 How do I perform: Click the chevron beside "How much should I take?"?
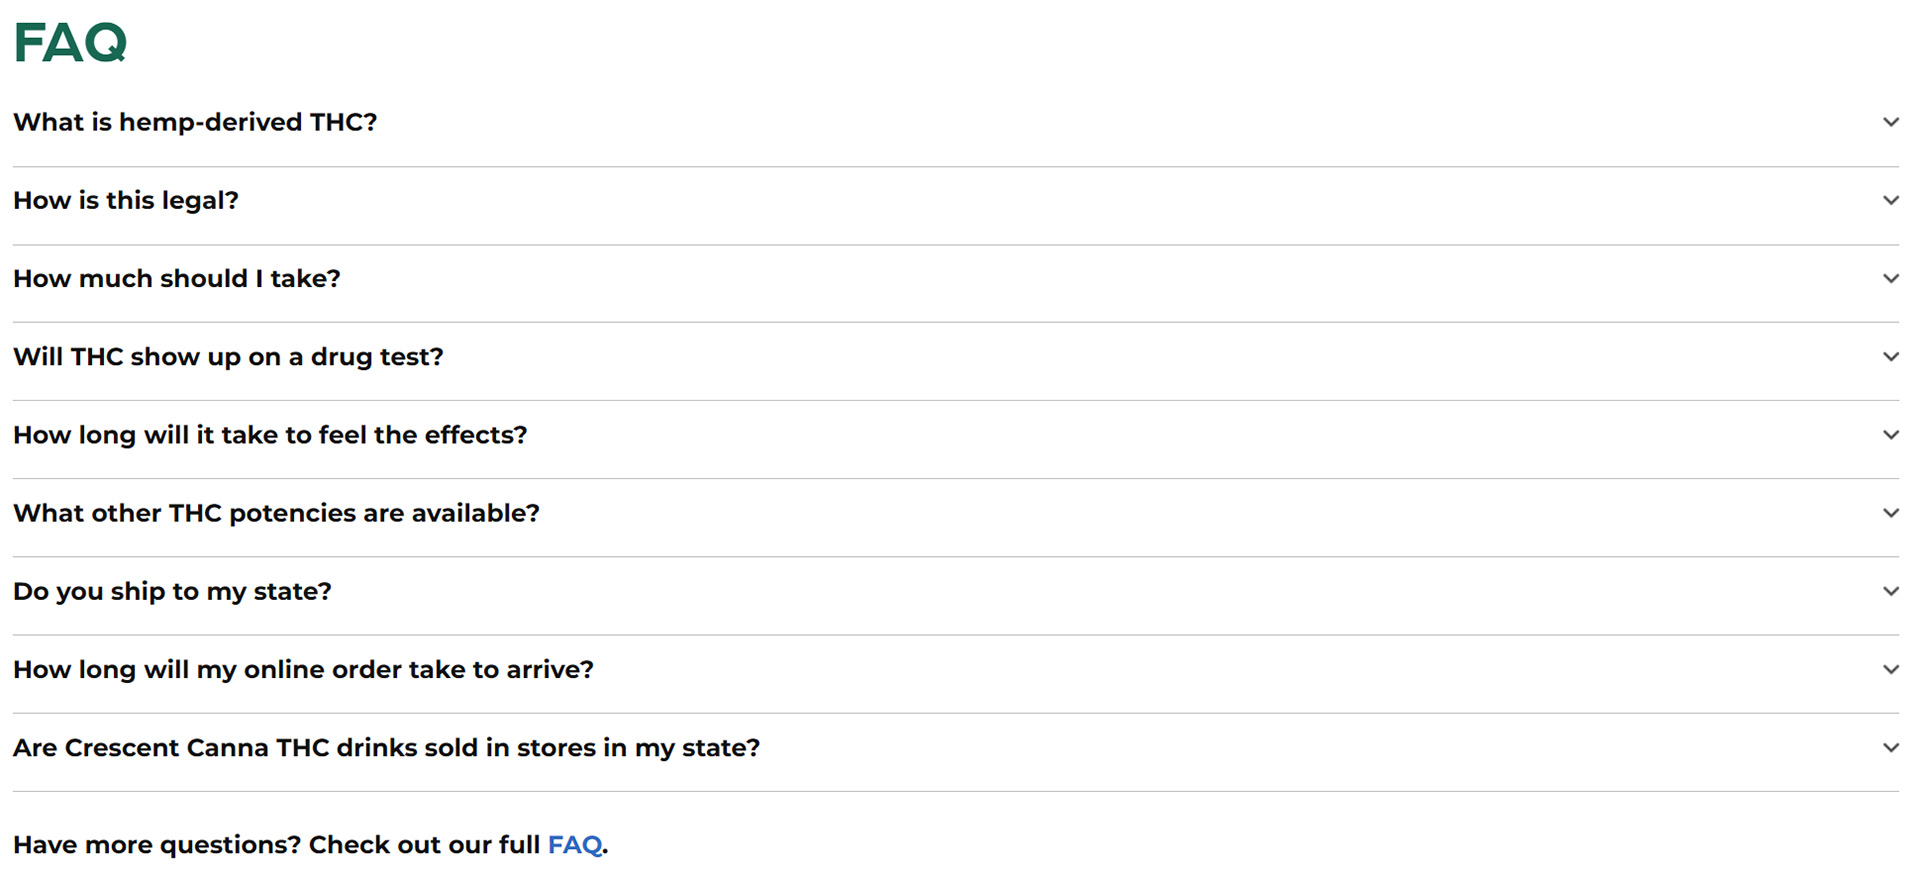1890,278
